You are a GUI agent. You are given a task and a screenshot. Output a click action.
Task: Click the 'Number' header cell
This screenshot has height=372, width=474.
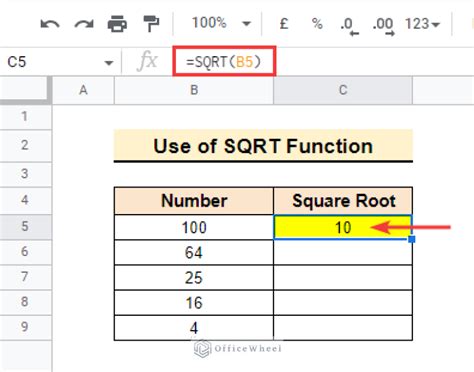pyautogui.click(x=194, y=201)
